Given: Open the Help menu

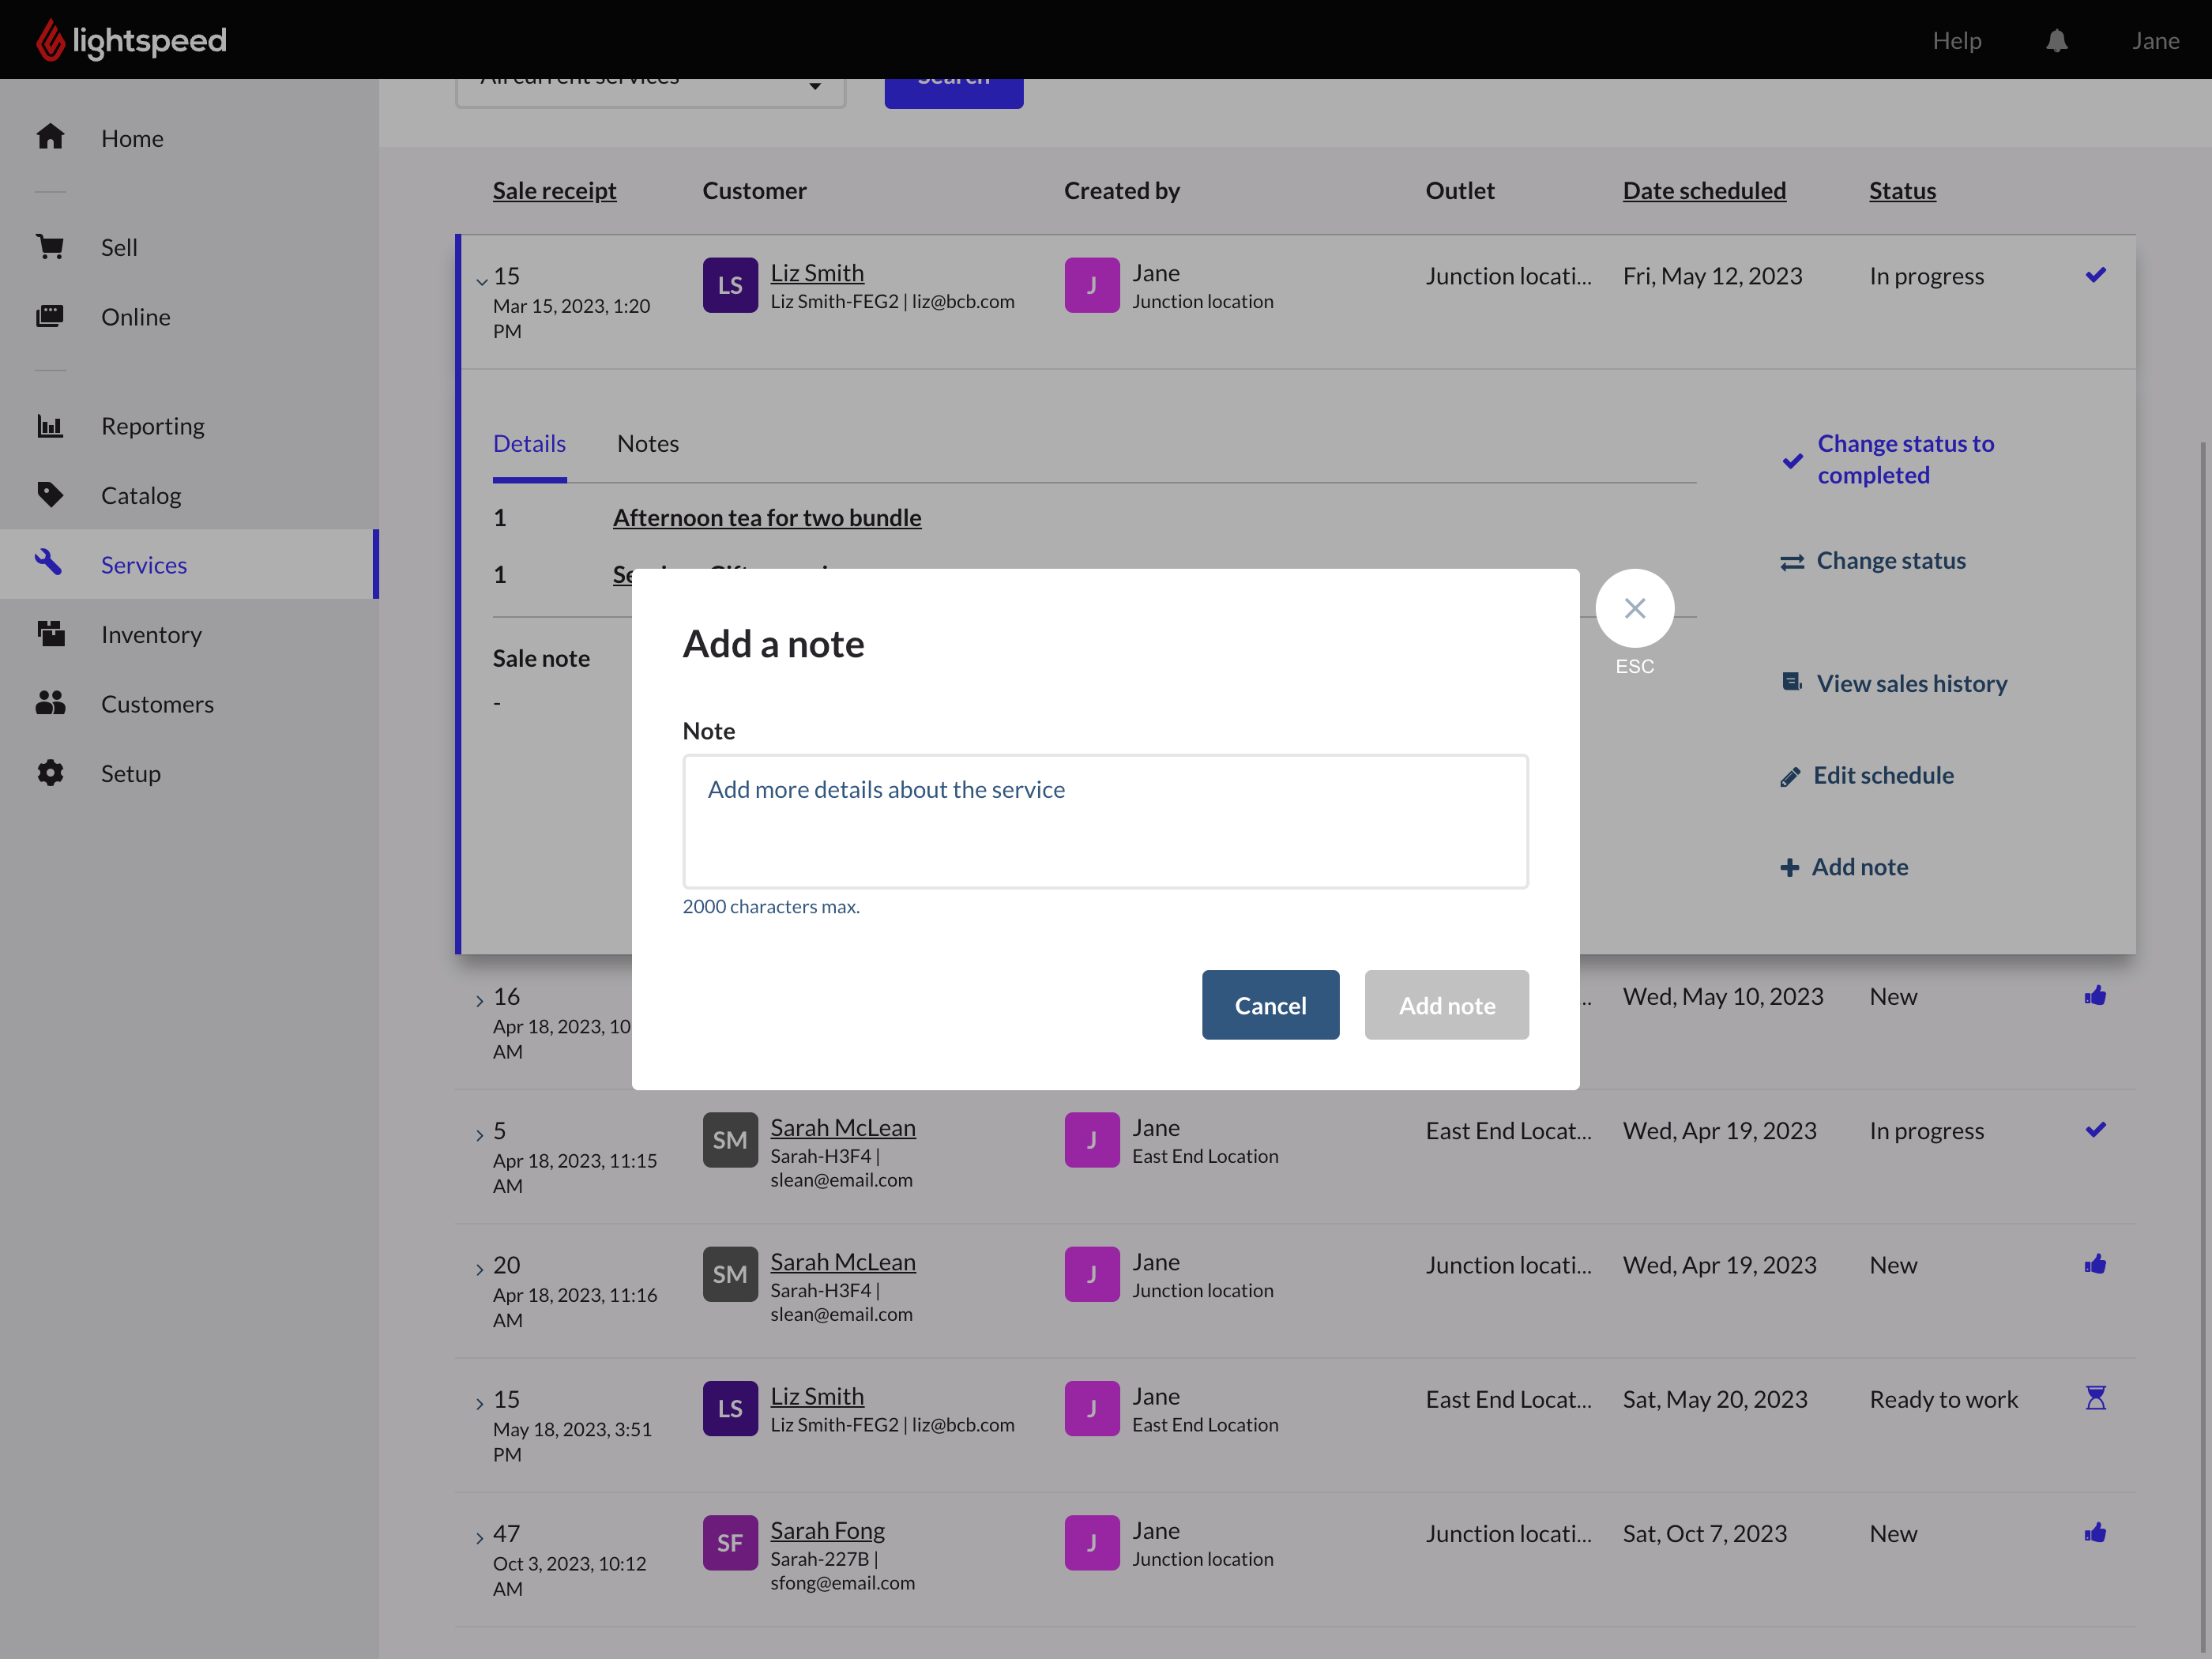Looking at the screenshot, I should (1956, 40).
